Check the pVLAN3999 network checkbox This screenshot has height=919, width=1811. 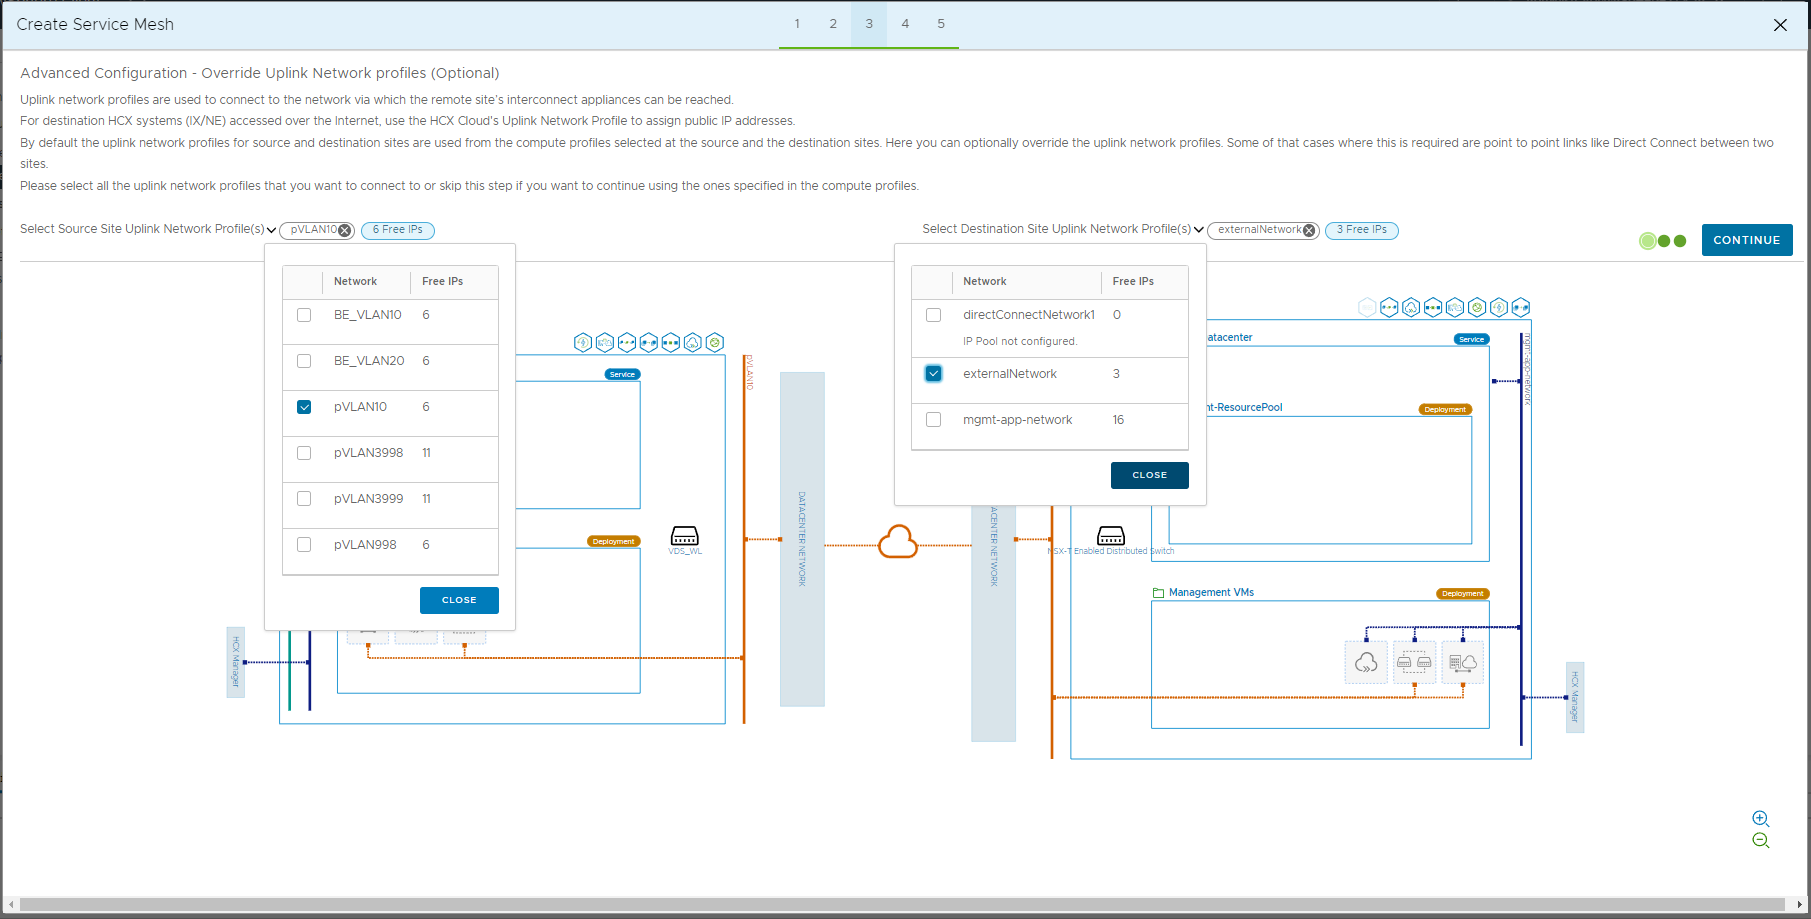pos(304,499)
